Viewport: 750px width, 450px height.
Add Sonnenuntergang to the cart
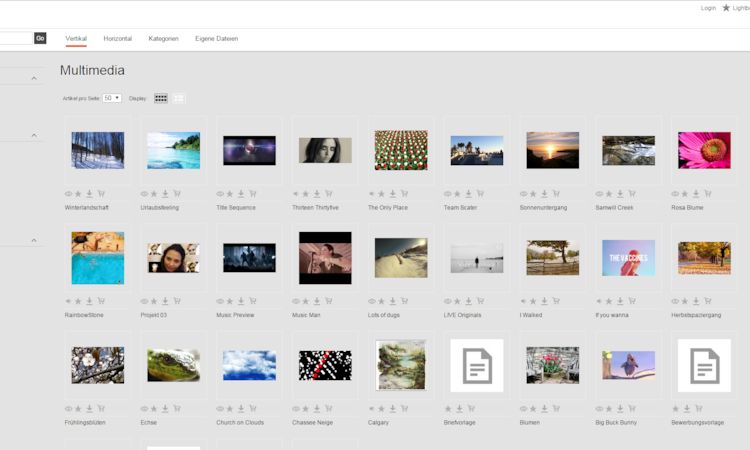coord(556,194)
